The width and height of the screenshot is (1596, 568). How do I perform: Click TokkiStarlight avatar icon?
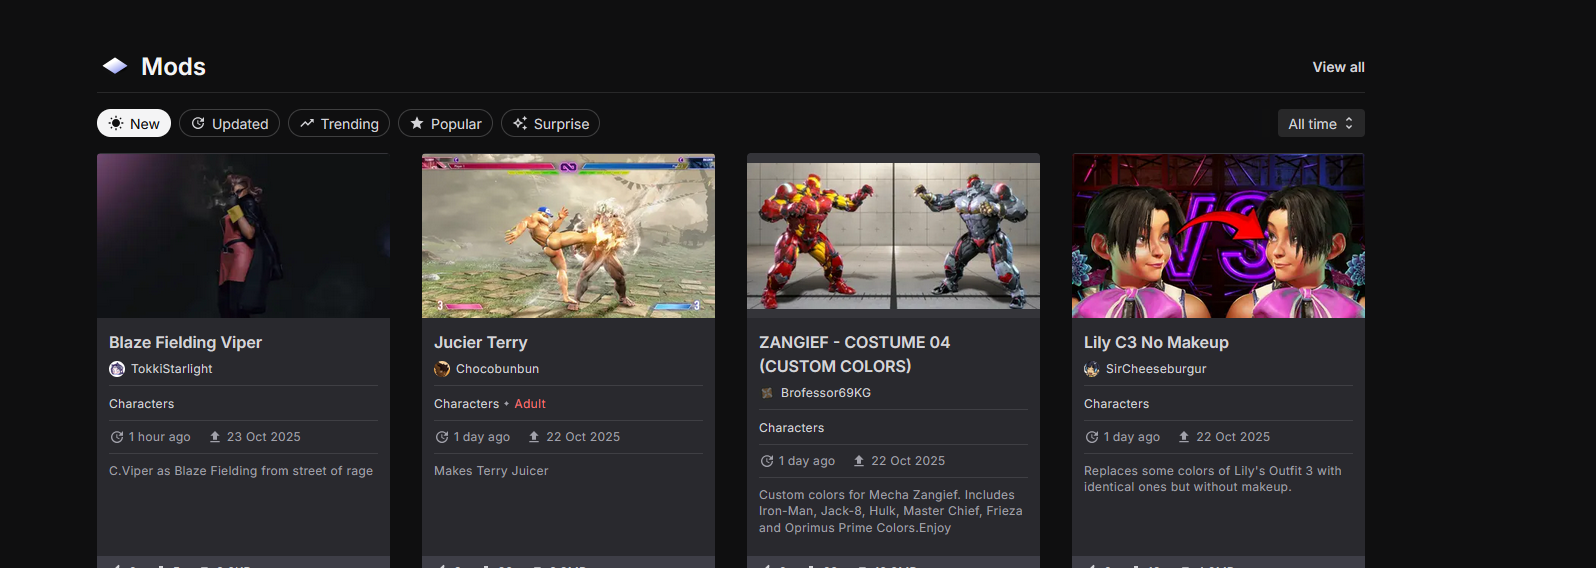pos(117,369)
